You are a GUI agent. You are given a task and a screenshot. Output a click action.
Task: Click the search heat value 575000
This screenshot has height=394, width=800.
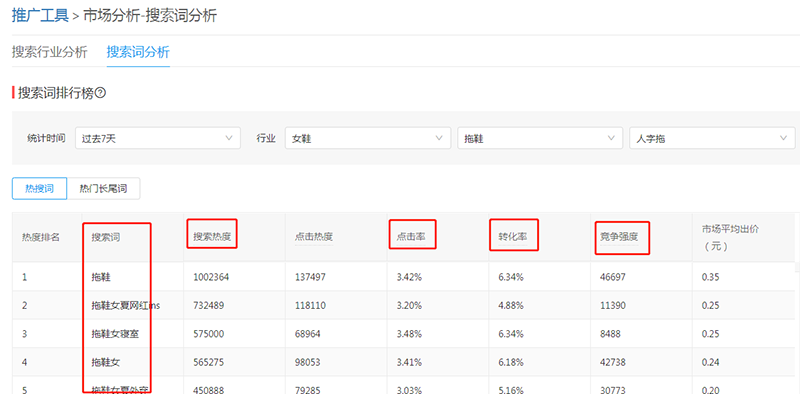click(208, 334)
